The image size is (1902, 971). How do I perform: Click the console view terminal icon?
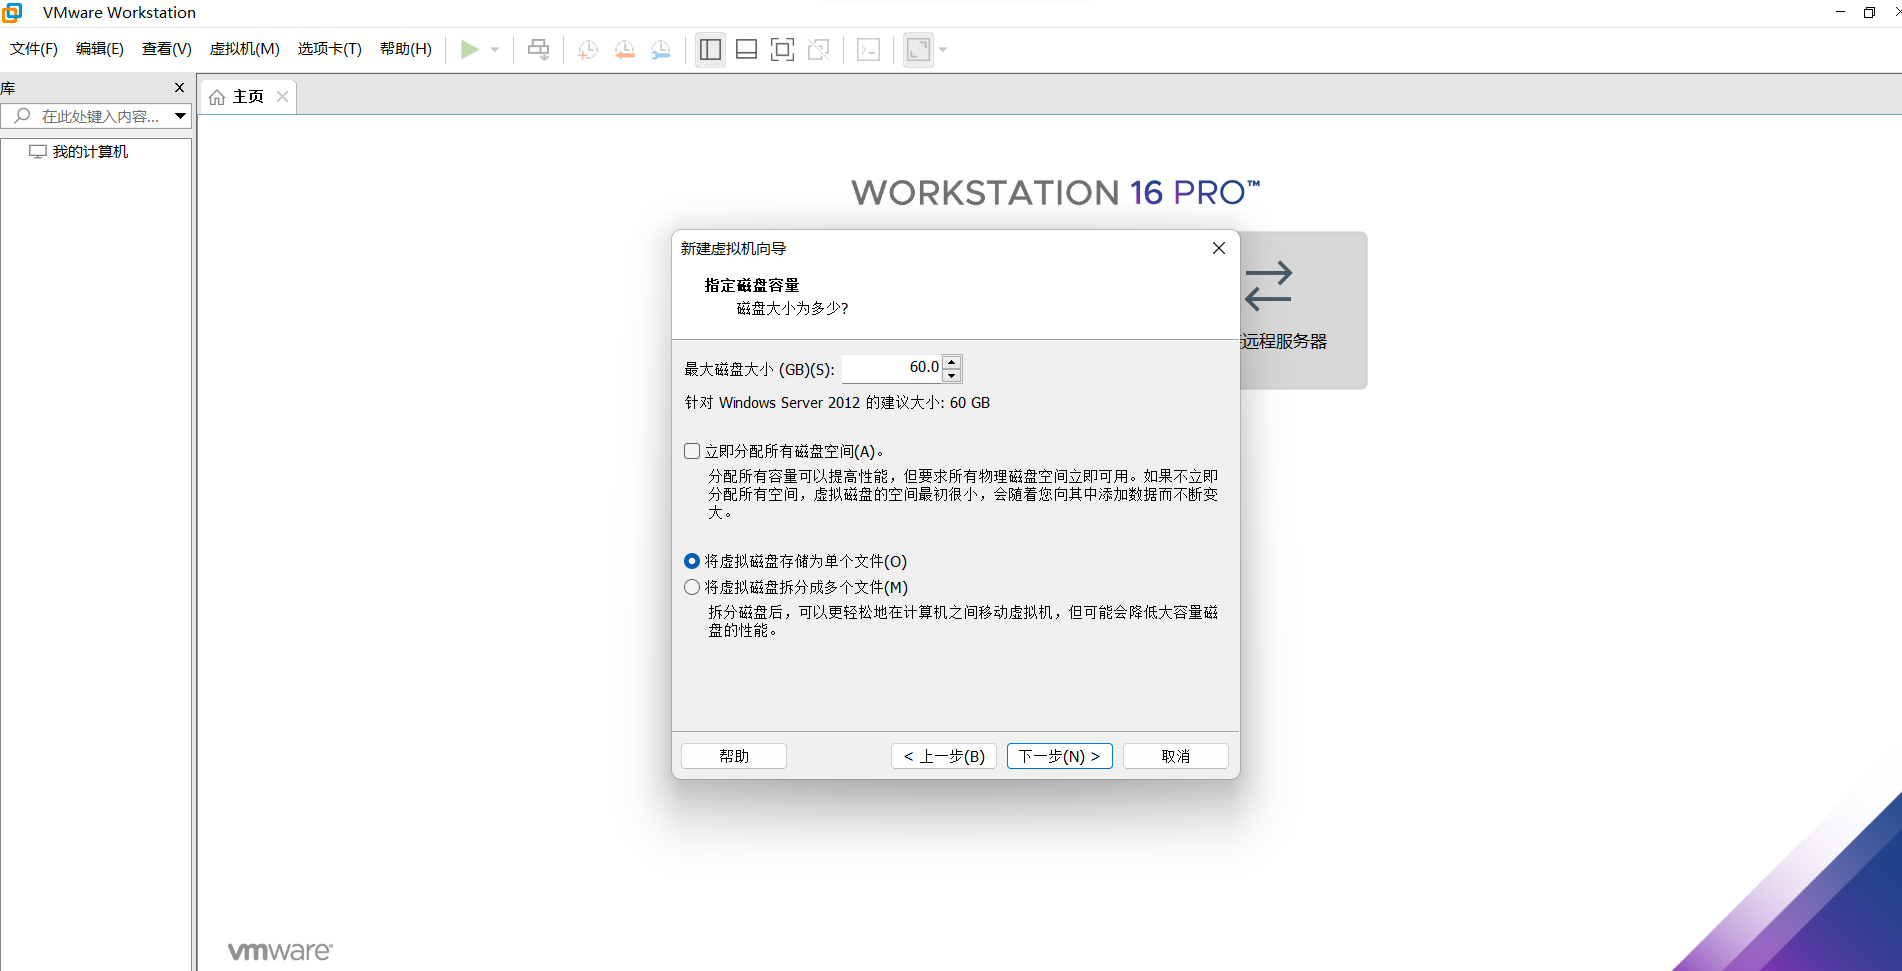tap(868, 49)
